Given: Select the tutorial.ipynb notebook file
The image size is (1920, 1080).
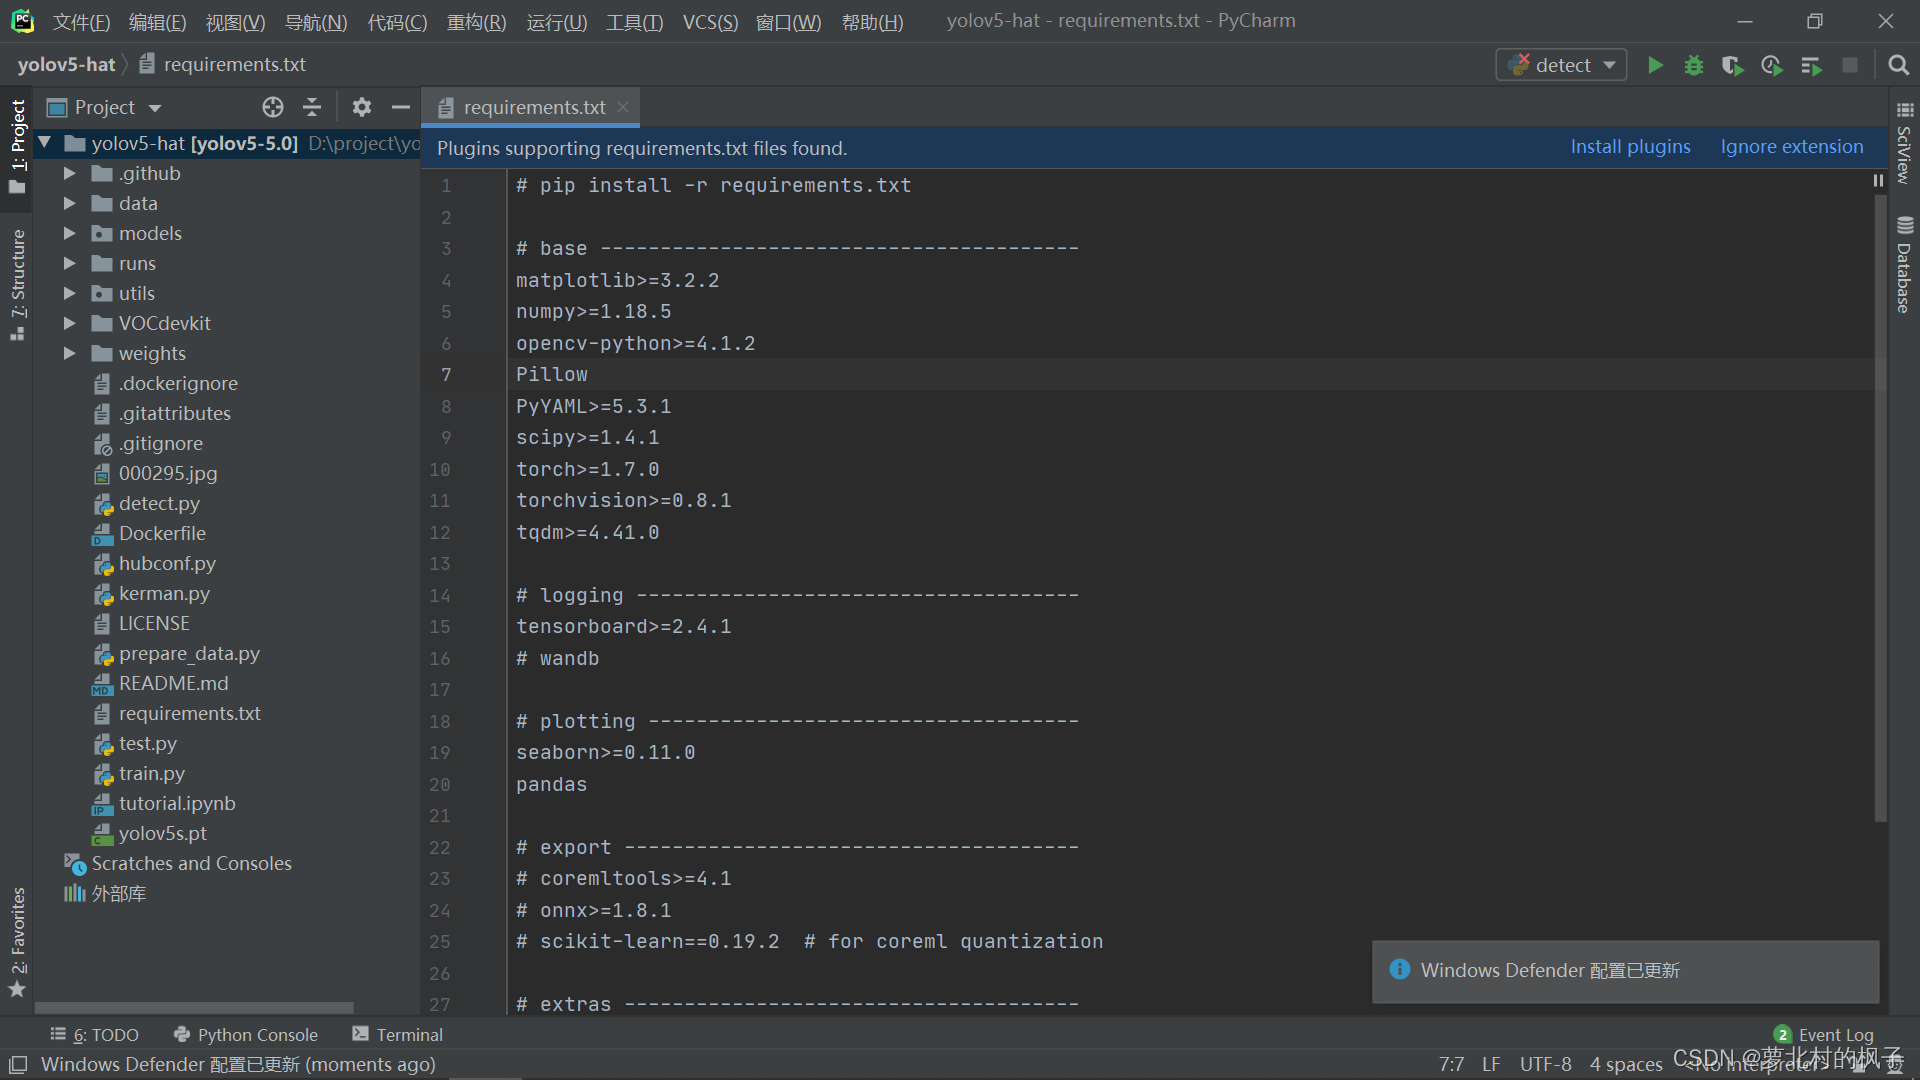Looking at the screenshot, I should (176, 803).
